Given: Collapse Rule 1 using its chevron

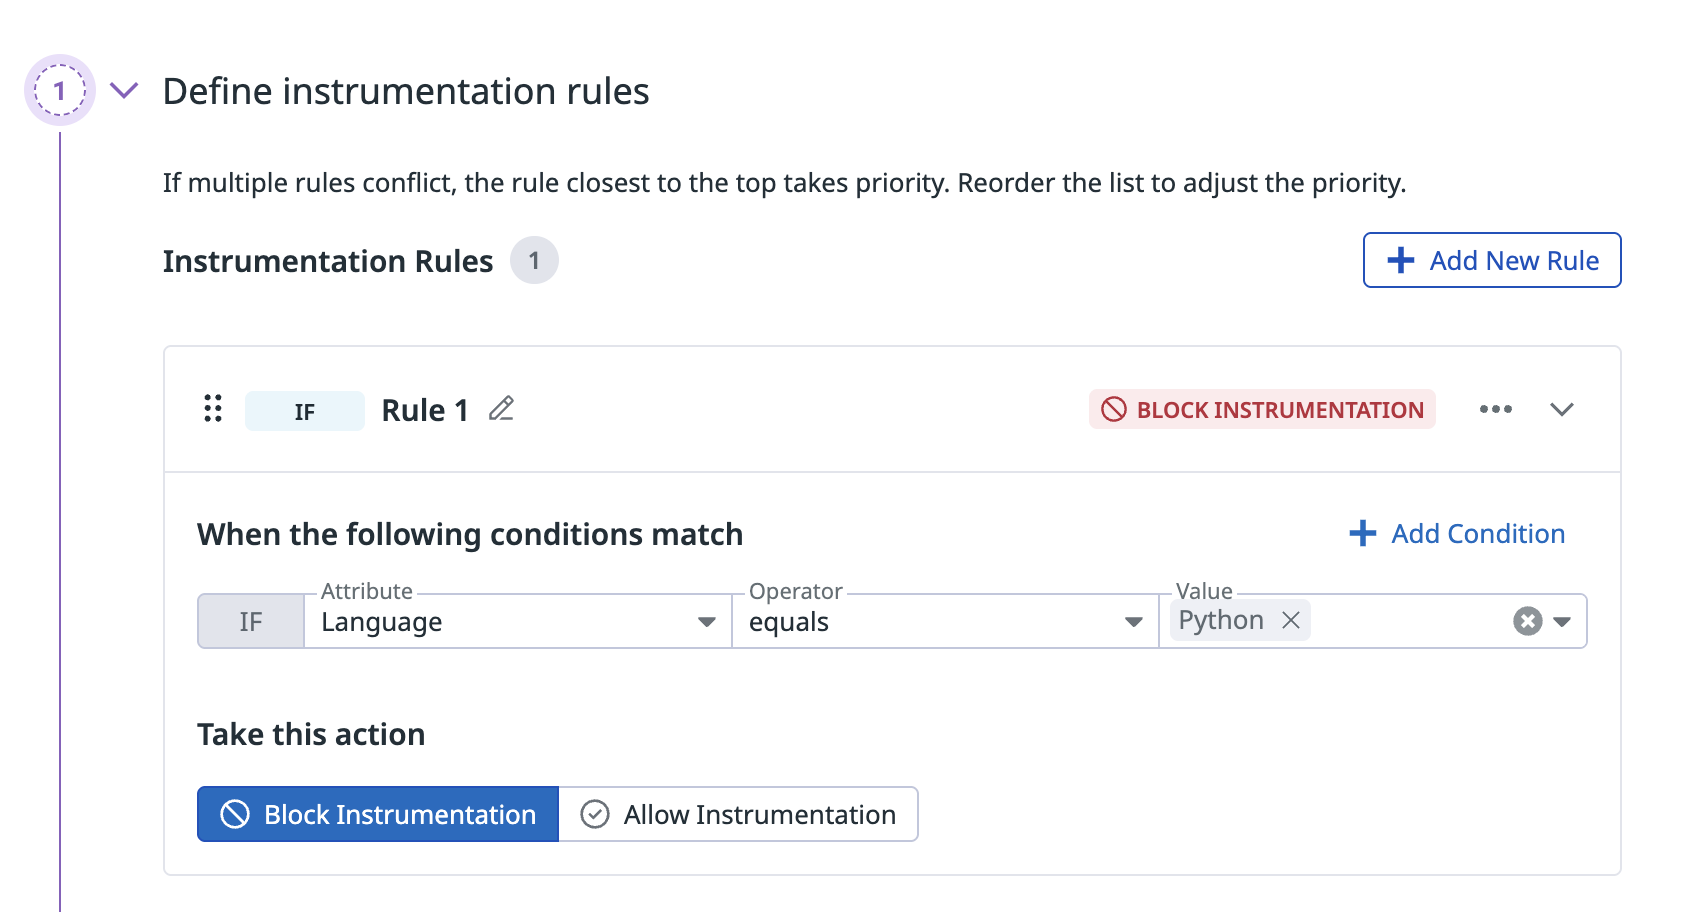Looking at the screenshot, I should (1561, 409).
